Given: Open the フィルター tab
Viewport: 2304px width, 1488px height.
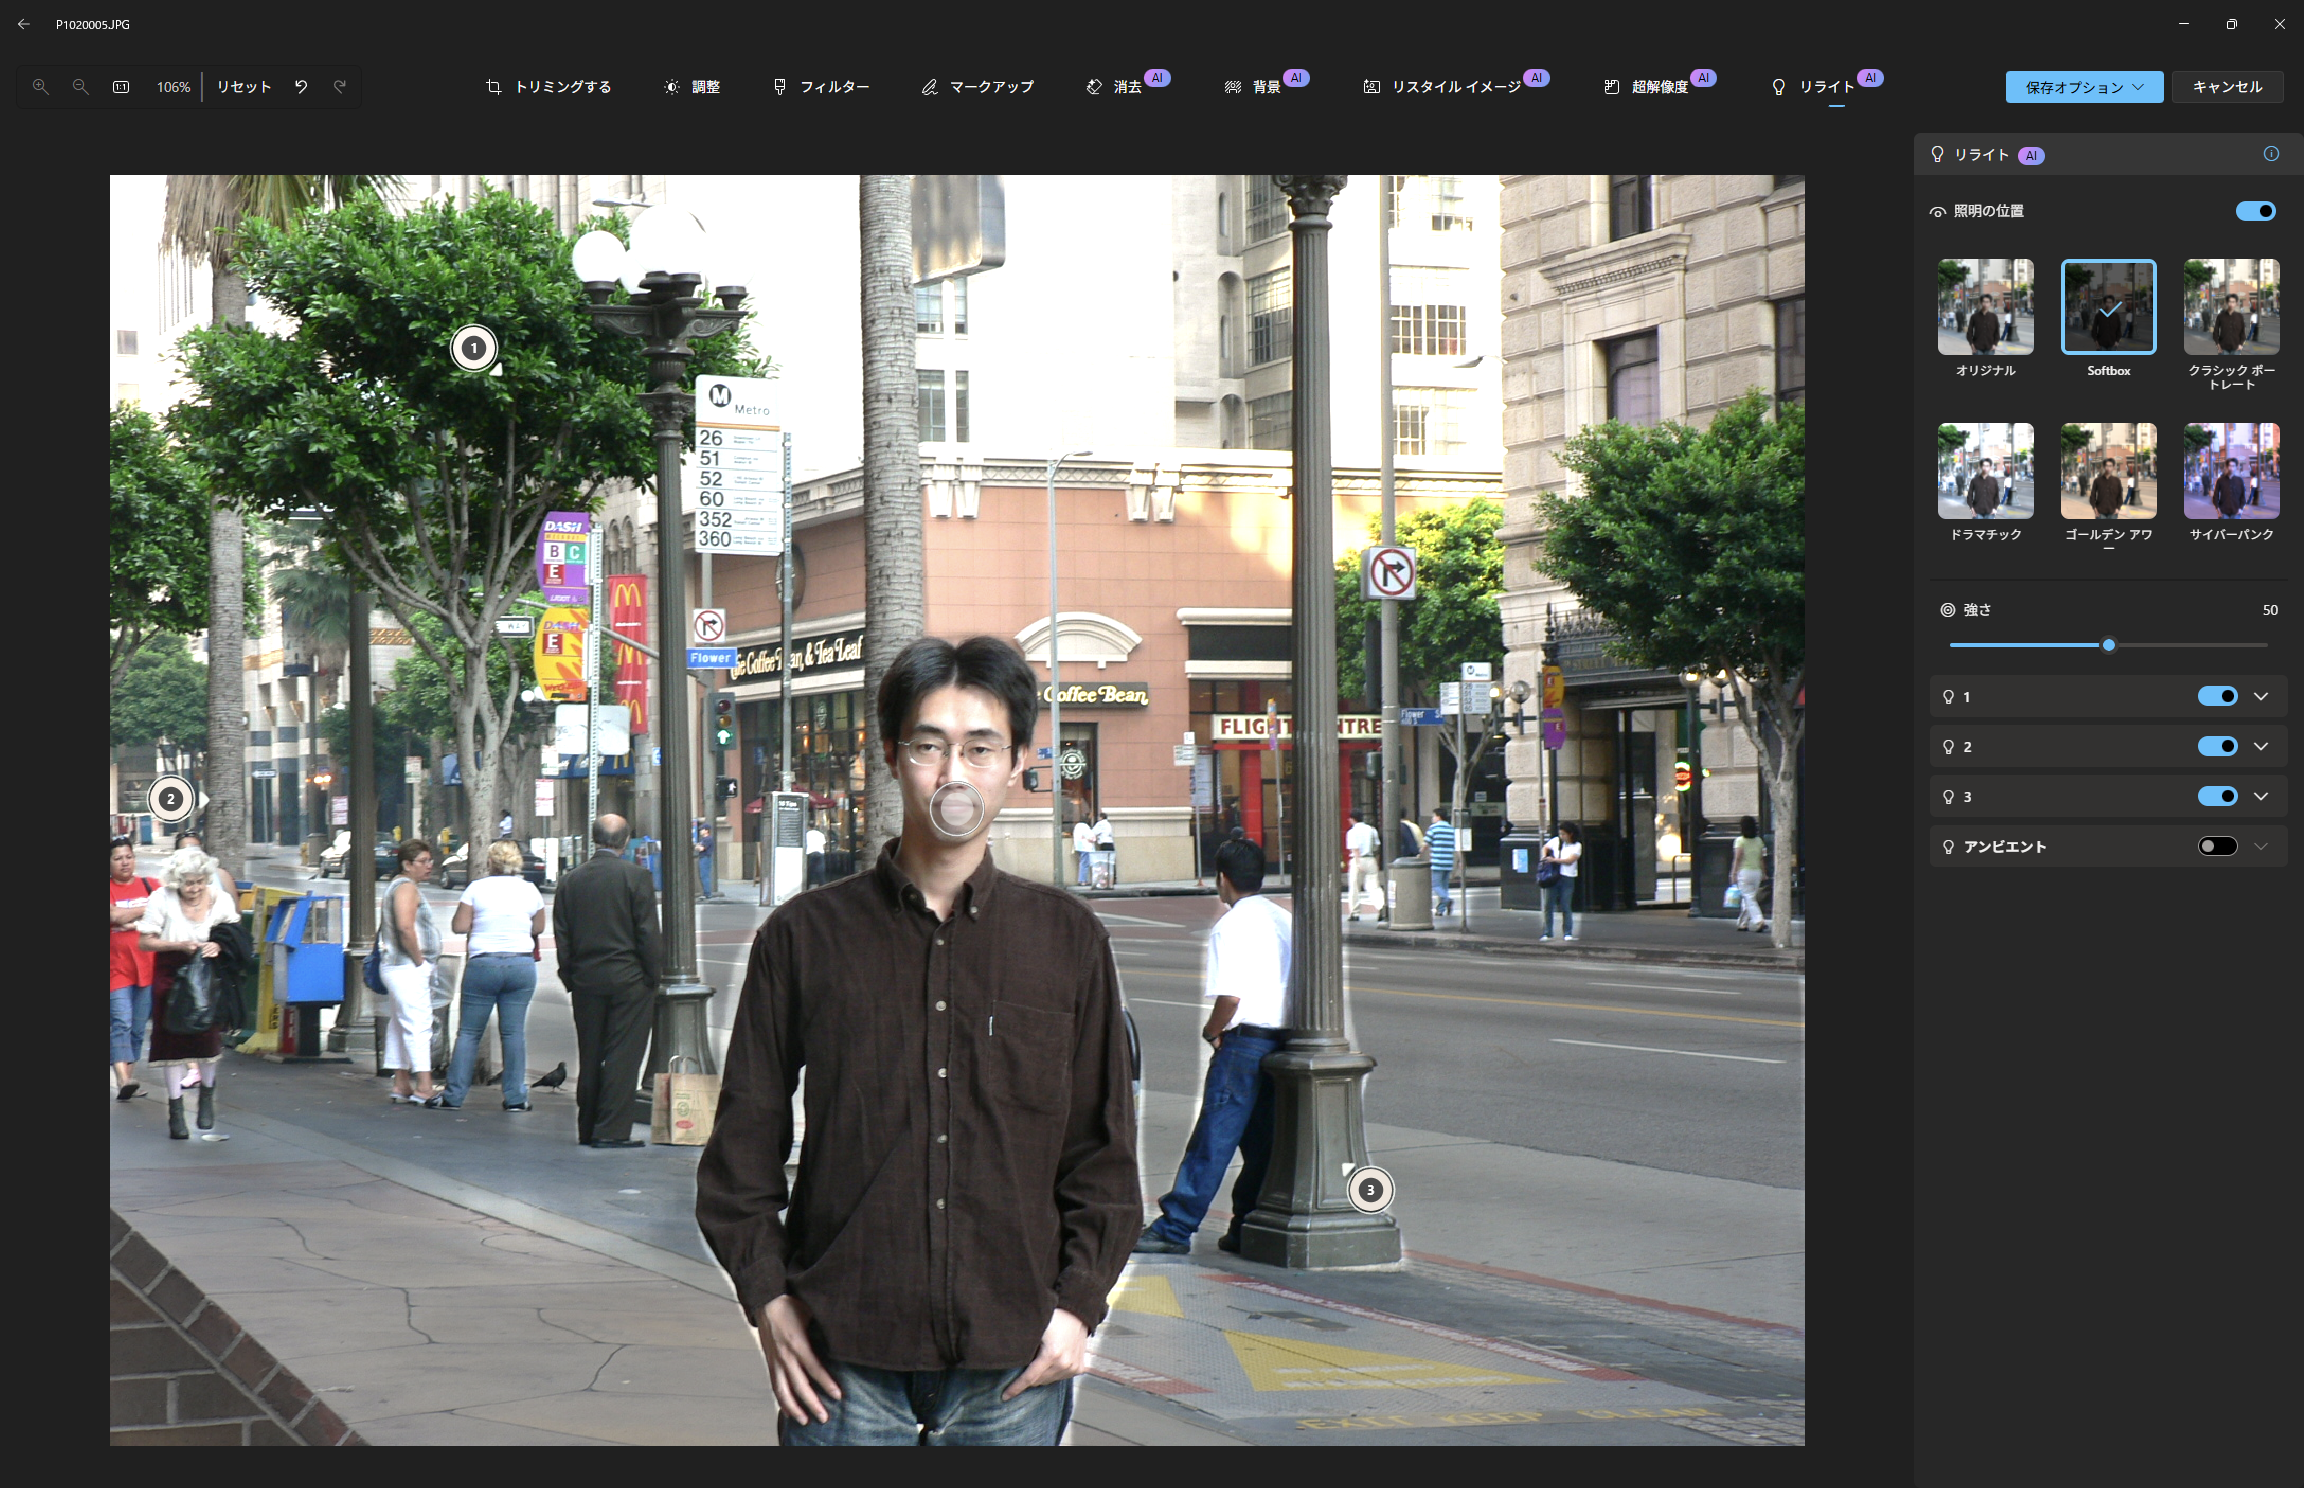Looking at the screenshot, I should [x=821, y=87].
